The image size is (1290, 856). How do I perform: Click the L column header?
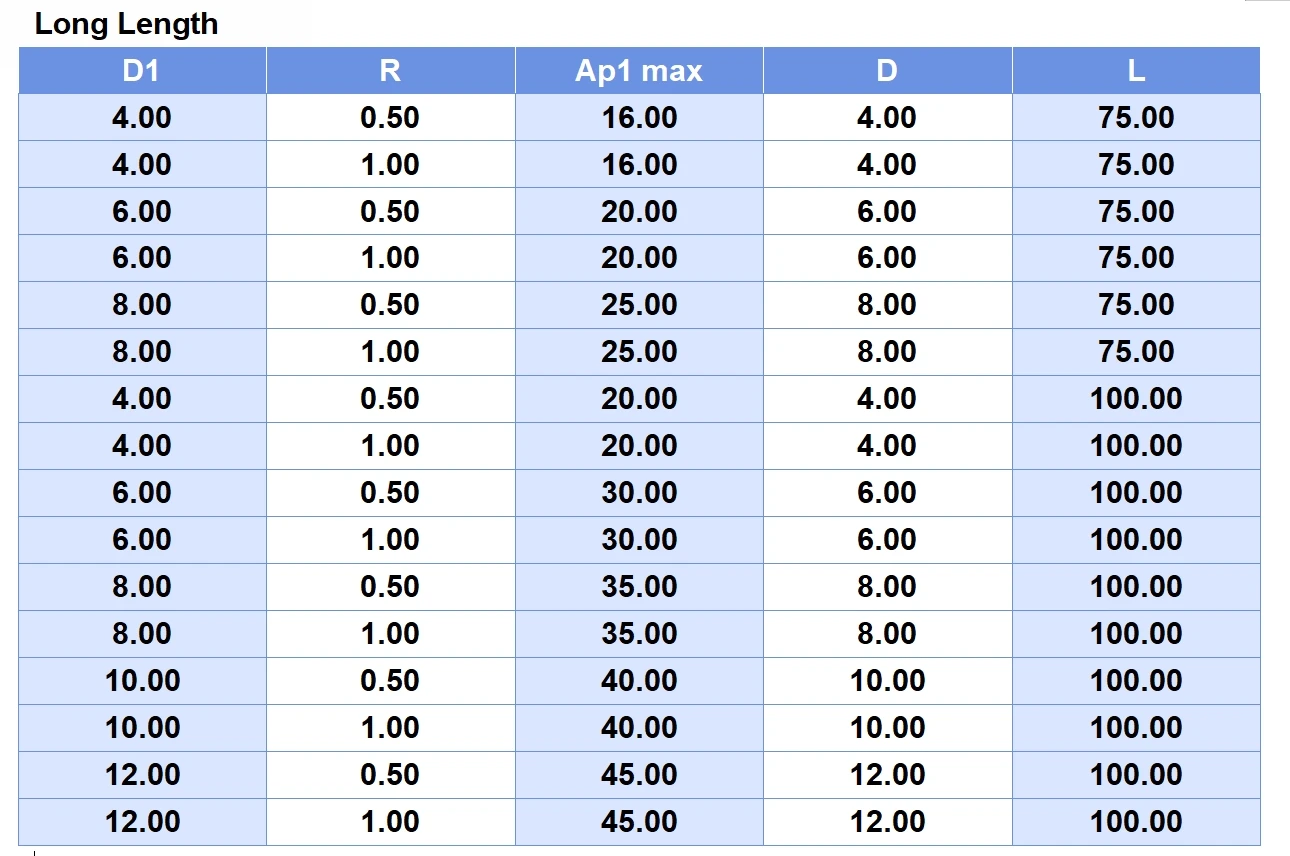pos(1136,71)
